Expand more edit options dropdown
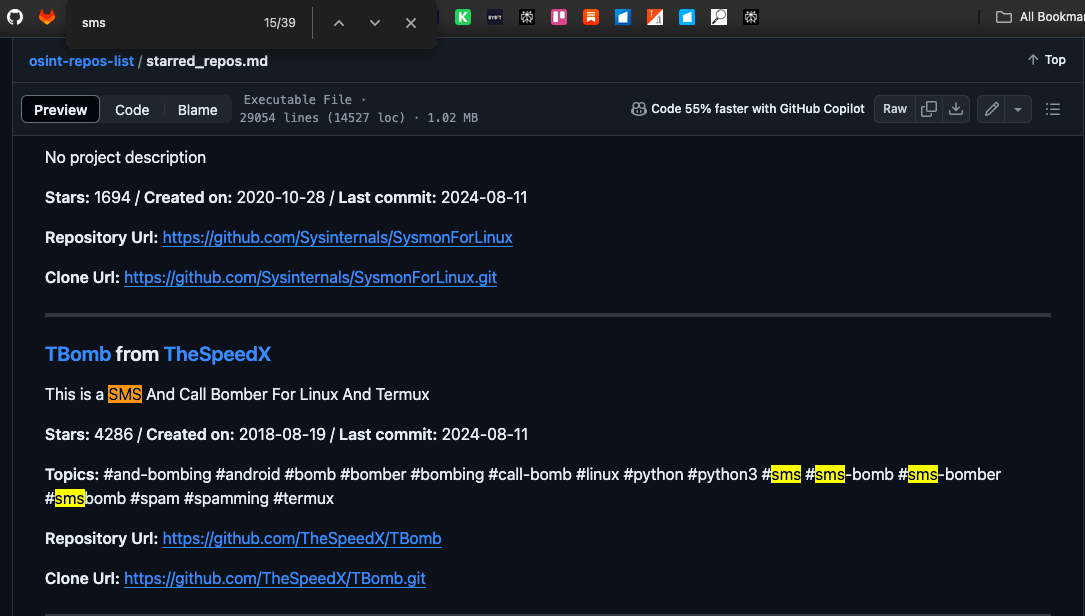Image resolution: width=1085 pixels, height=616 pixels. (x=1018, y=109)
